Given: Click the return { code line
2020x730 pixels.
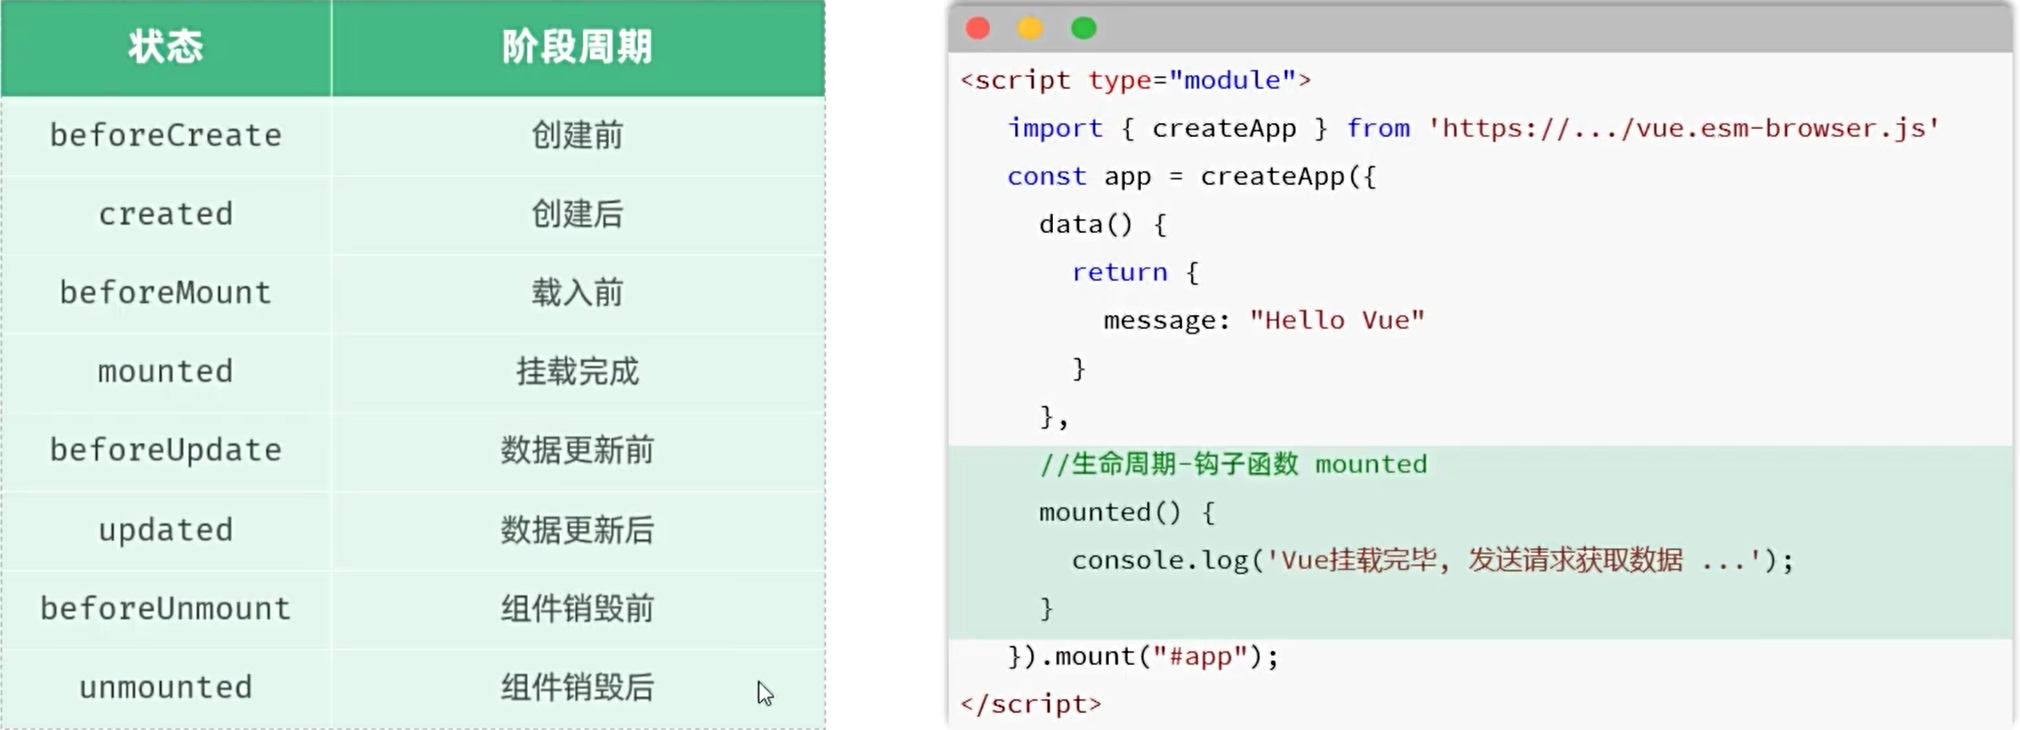Looking at the screenshot, I should [x=1135, y=272].
